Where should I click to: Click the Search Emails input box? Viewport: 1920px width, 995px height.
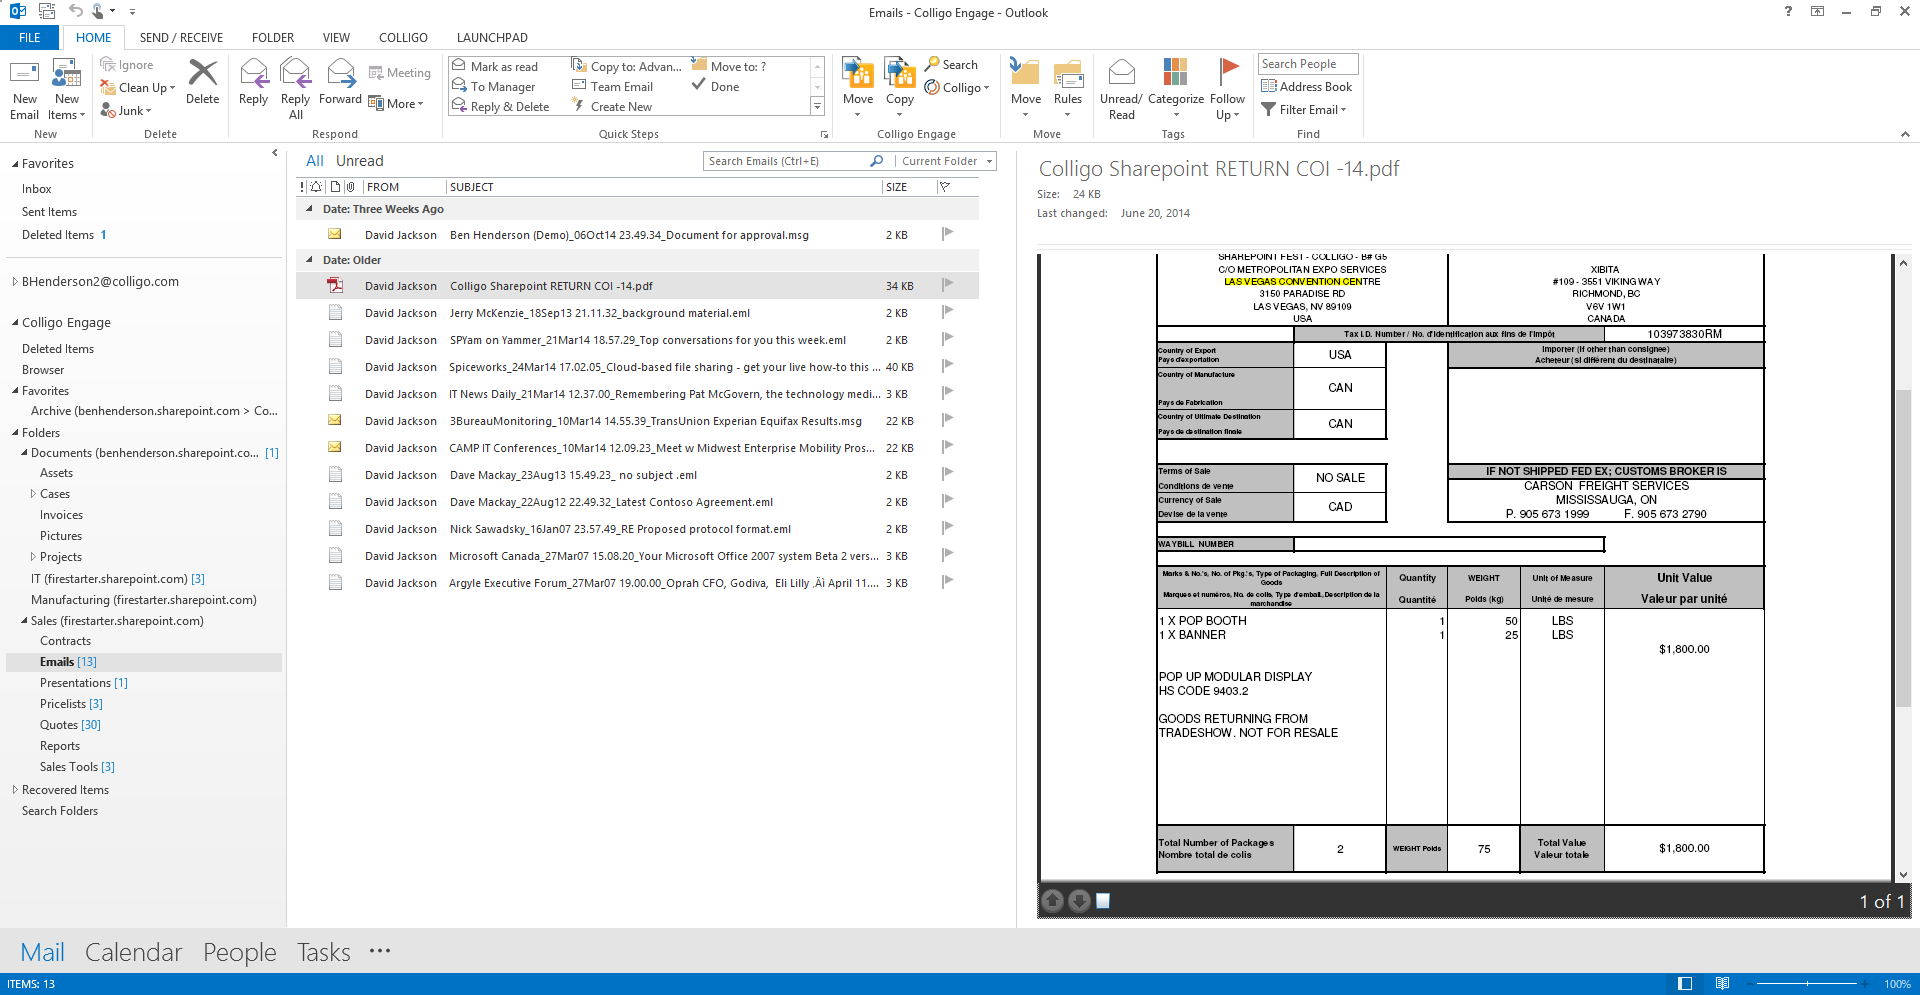tap(786, 161)
